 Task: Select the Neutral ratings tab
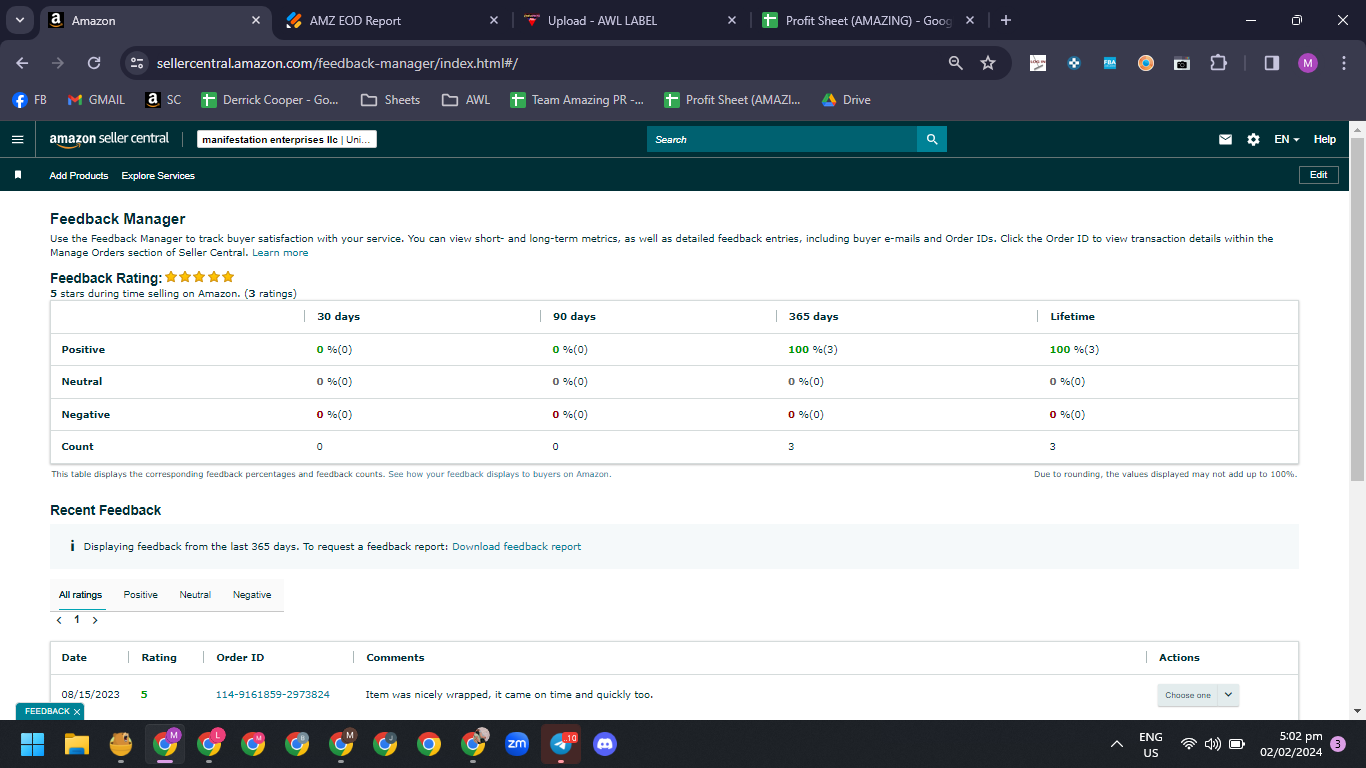195,595
